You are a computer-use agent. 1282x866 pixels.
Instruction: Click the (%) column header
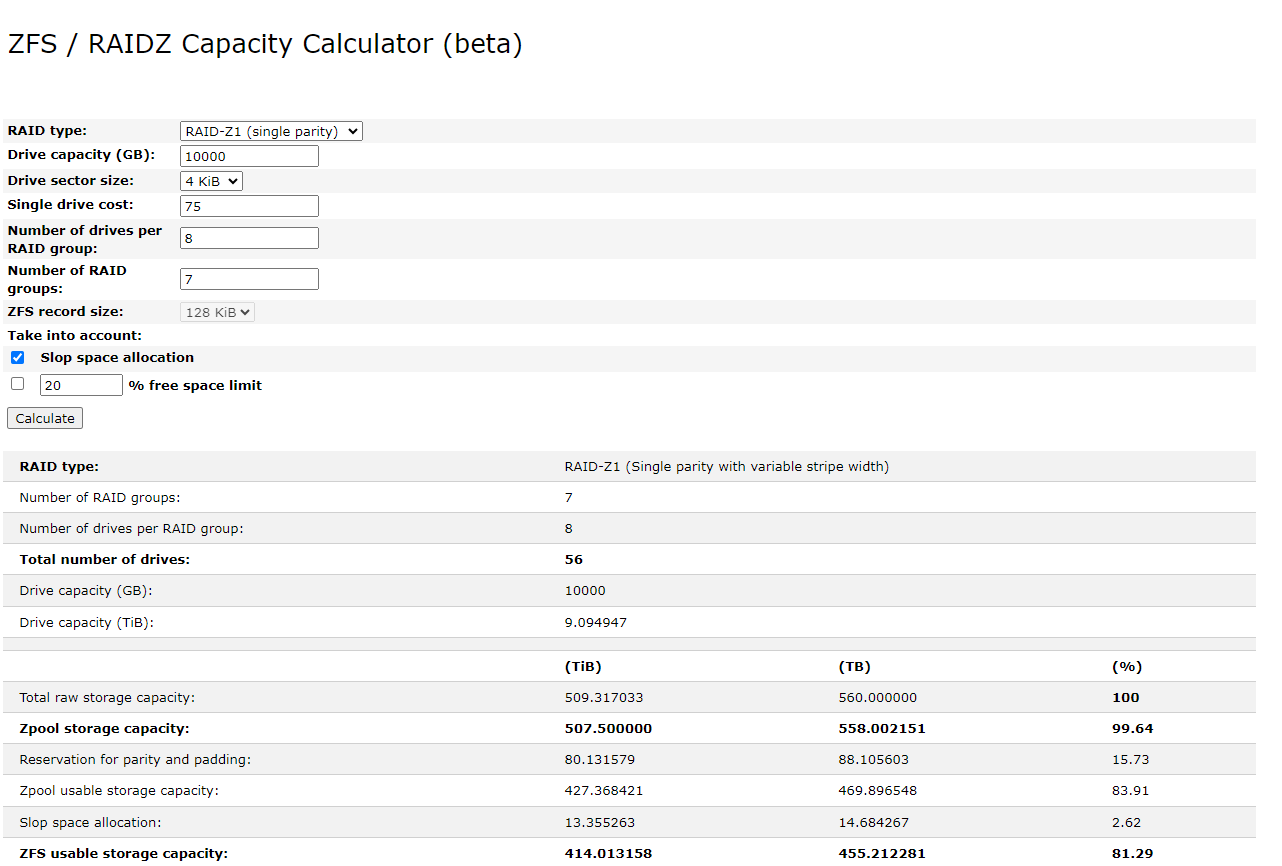(1126, 666)
